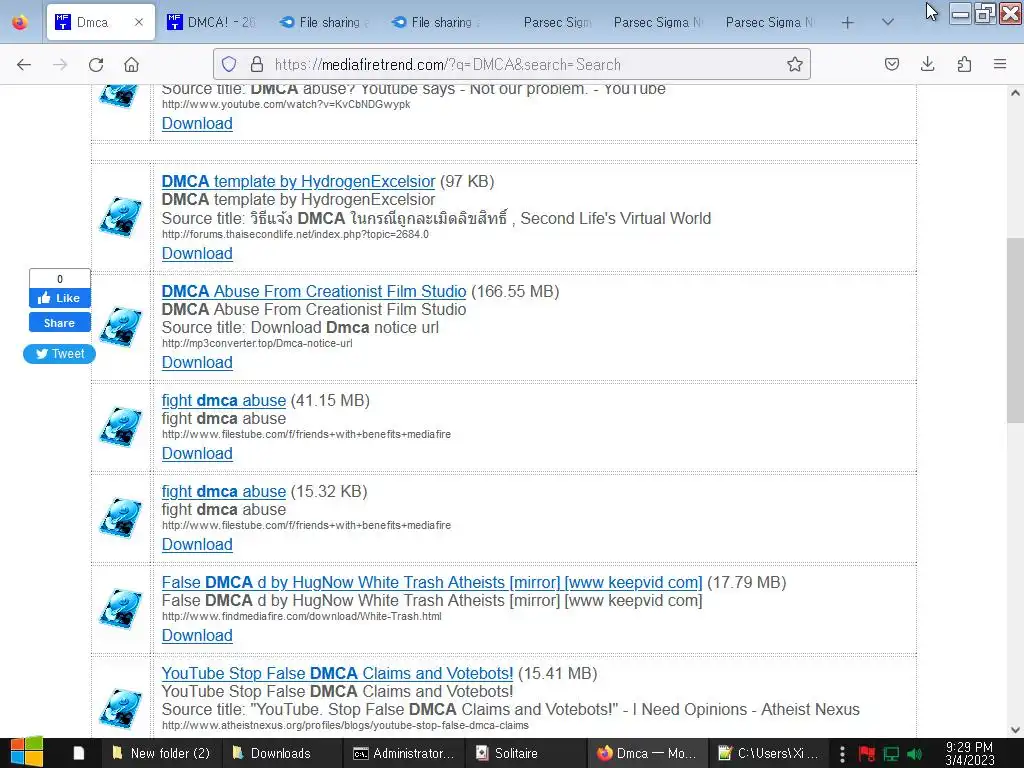Switch to second File sharing tab
The image size is (1024, 768).
pyautogui.click(x=436, y=22)
